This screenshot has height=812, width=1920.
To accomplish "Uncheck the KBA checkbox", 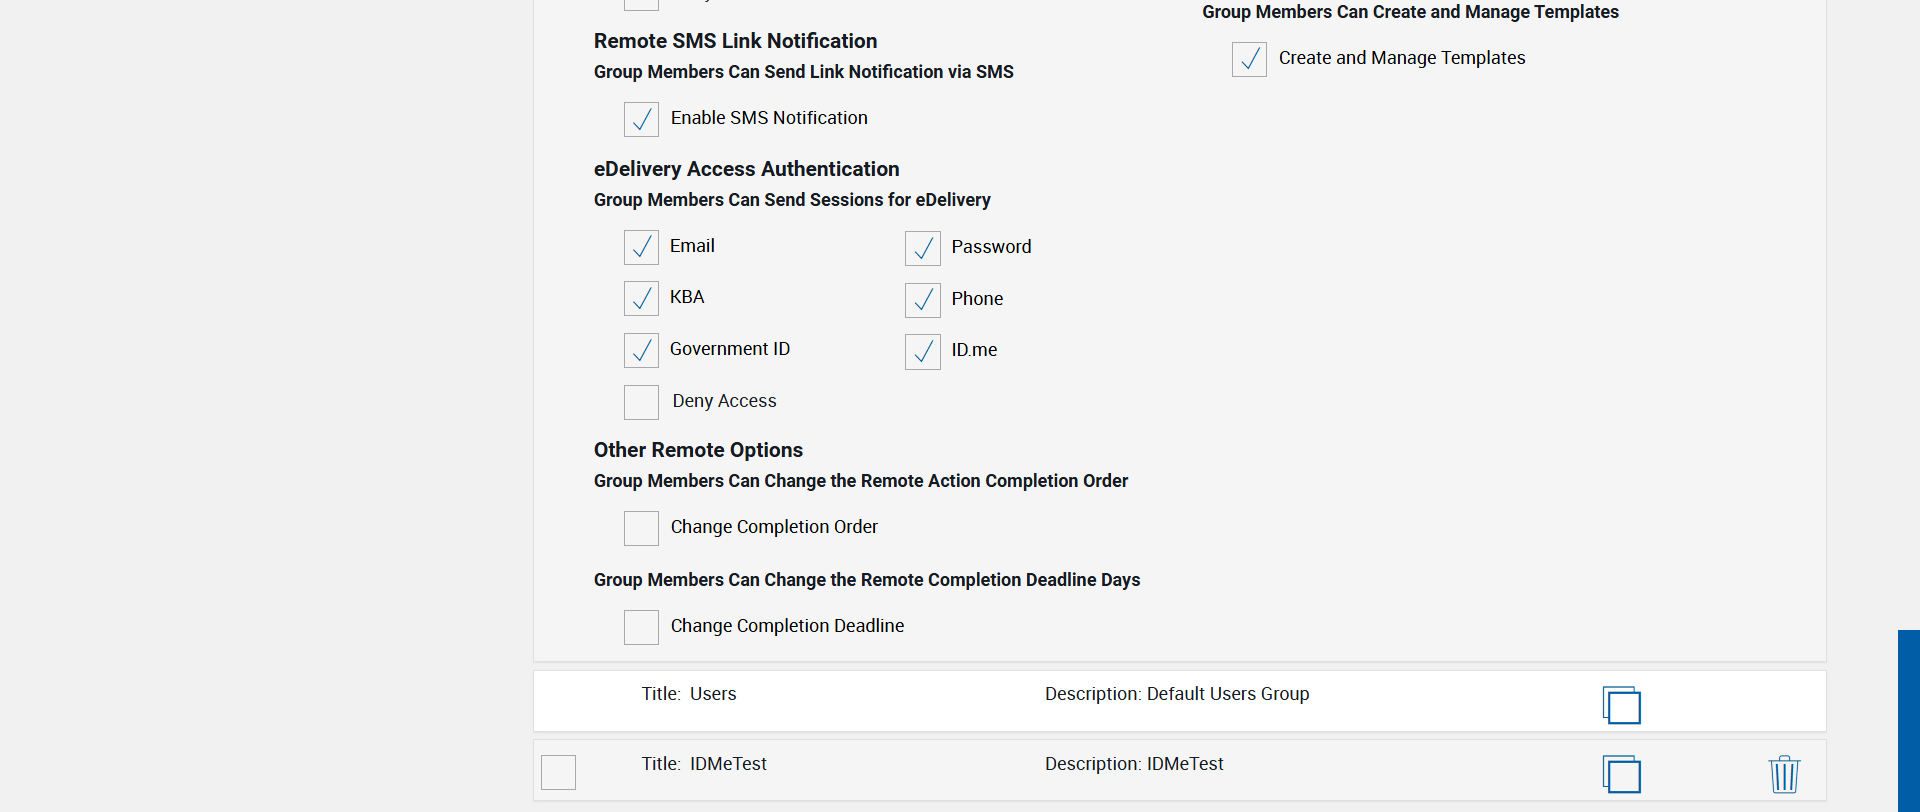I will (641, 298).
